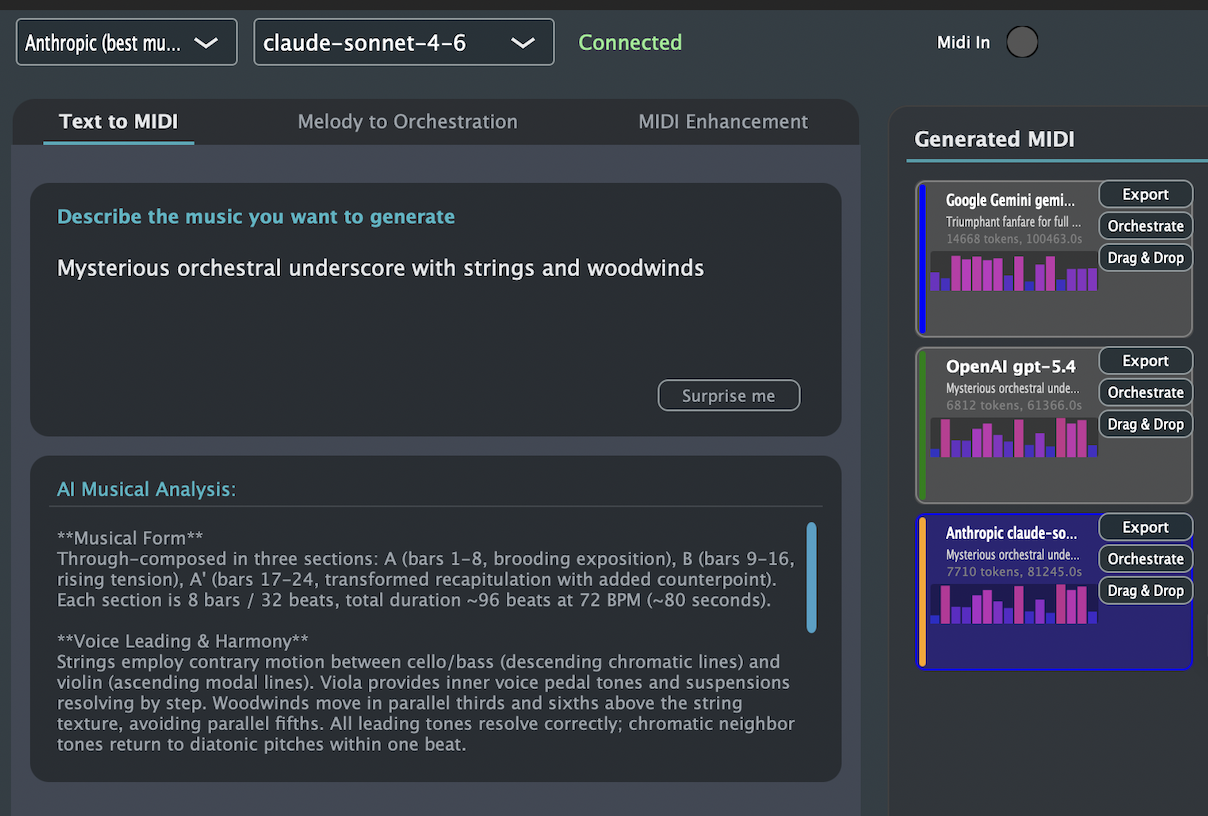Screen dimensions: 1208x816
Task: Click the Surprise me button
Action: (x=729, y=395)
